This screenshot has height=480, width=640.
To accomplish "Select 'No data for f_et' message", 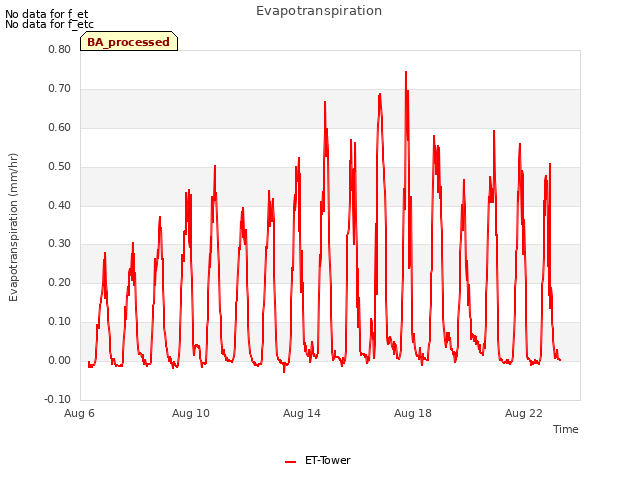I will tap(47, 14).
